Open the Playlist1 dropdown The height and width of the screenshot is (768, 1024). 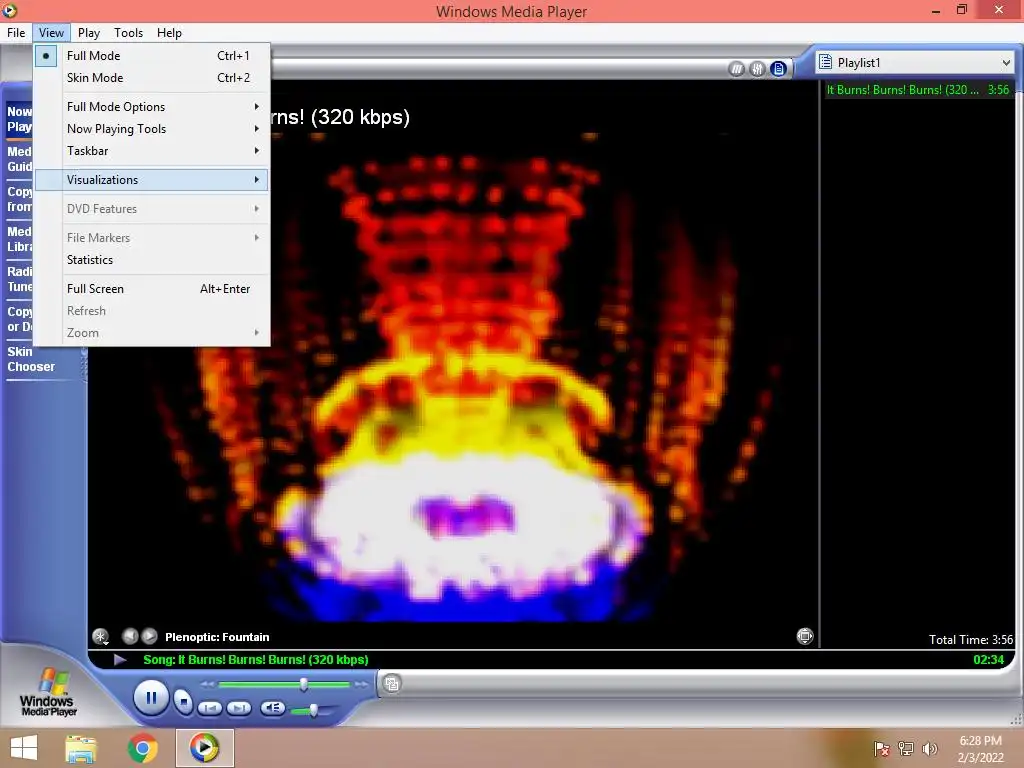916,63
